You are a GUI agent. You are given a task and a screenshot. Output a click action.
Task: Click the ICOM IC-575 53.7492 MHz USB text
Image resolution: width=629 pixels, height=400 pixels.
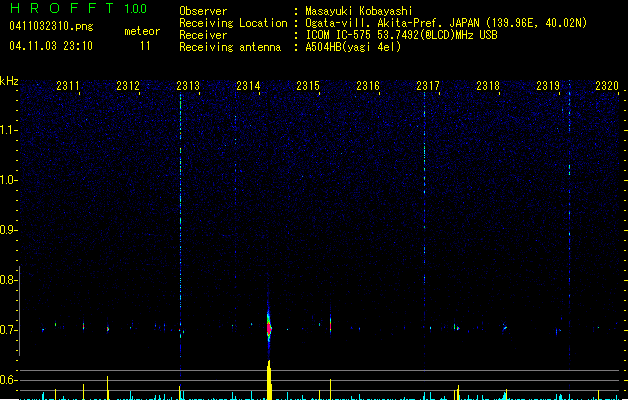tap(402, 35)
